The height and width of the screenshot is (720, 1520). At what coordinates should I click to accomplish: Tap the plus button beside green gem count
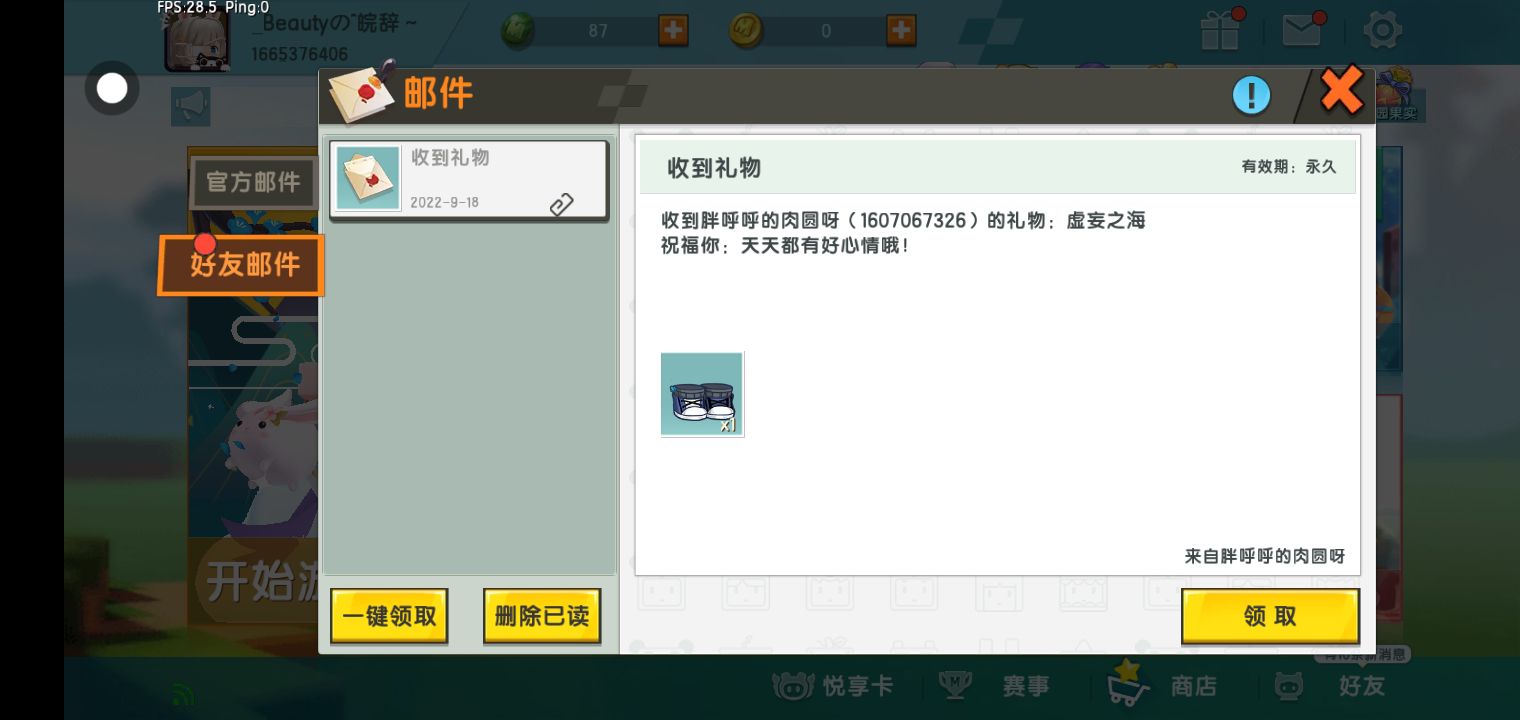(x=673, y=30)
